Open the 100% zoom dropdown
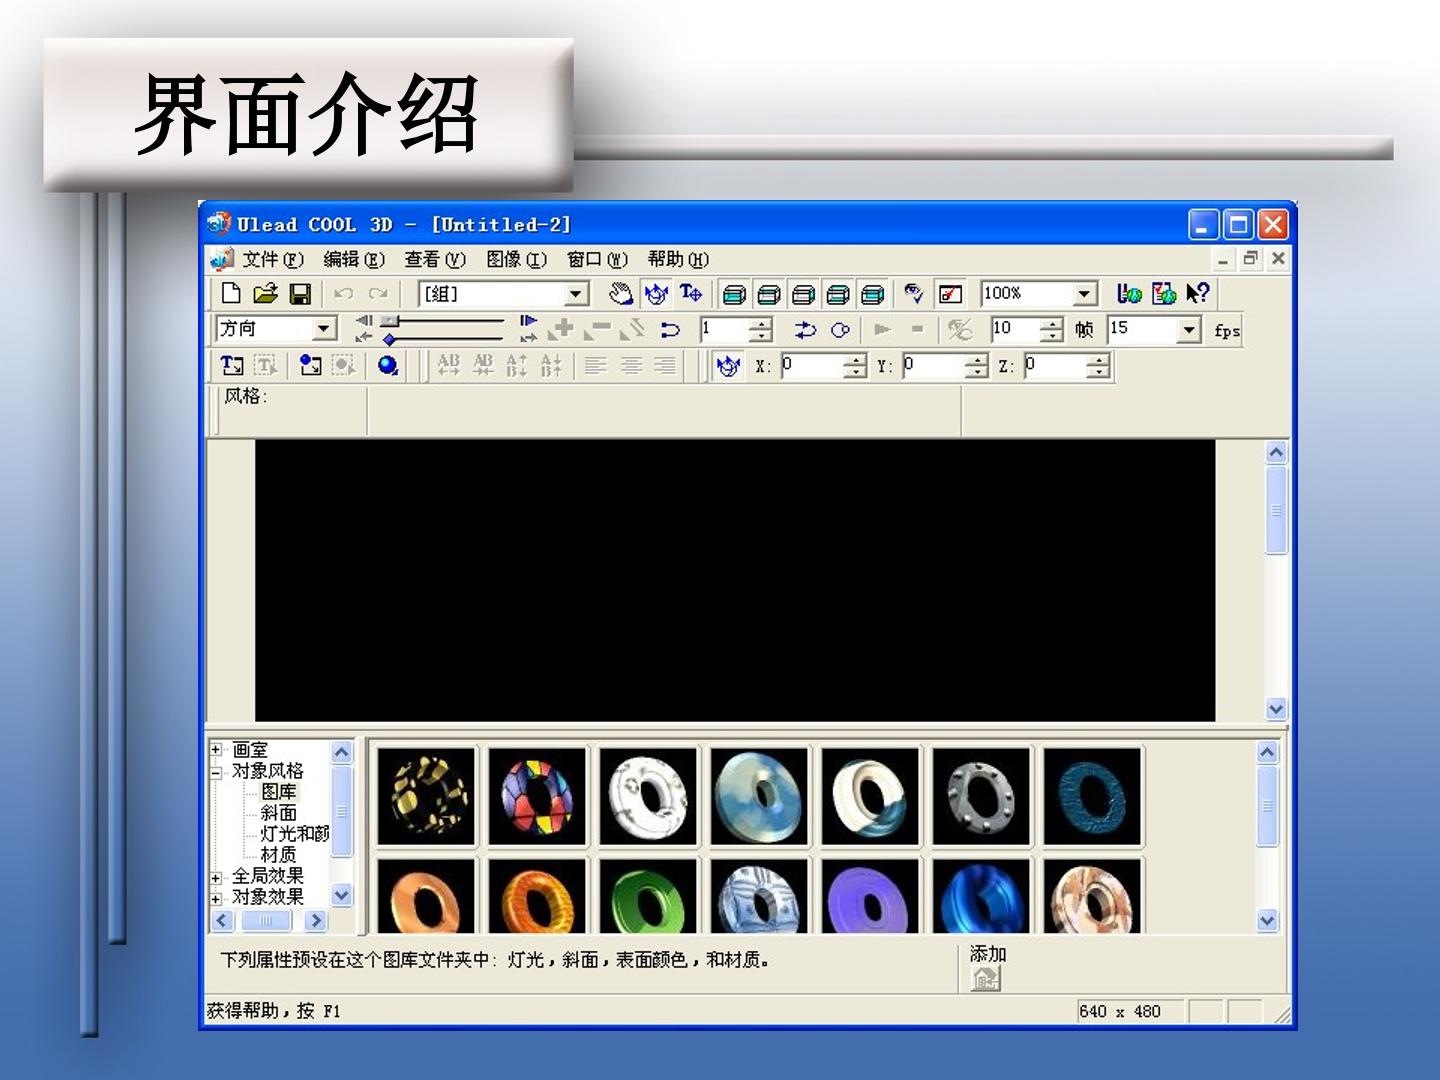This screenshot has height=1080, width=1440. click(1085, 294)
